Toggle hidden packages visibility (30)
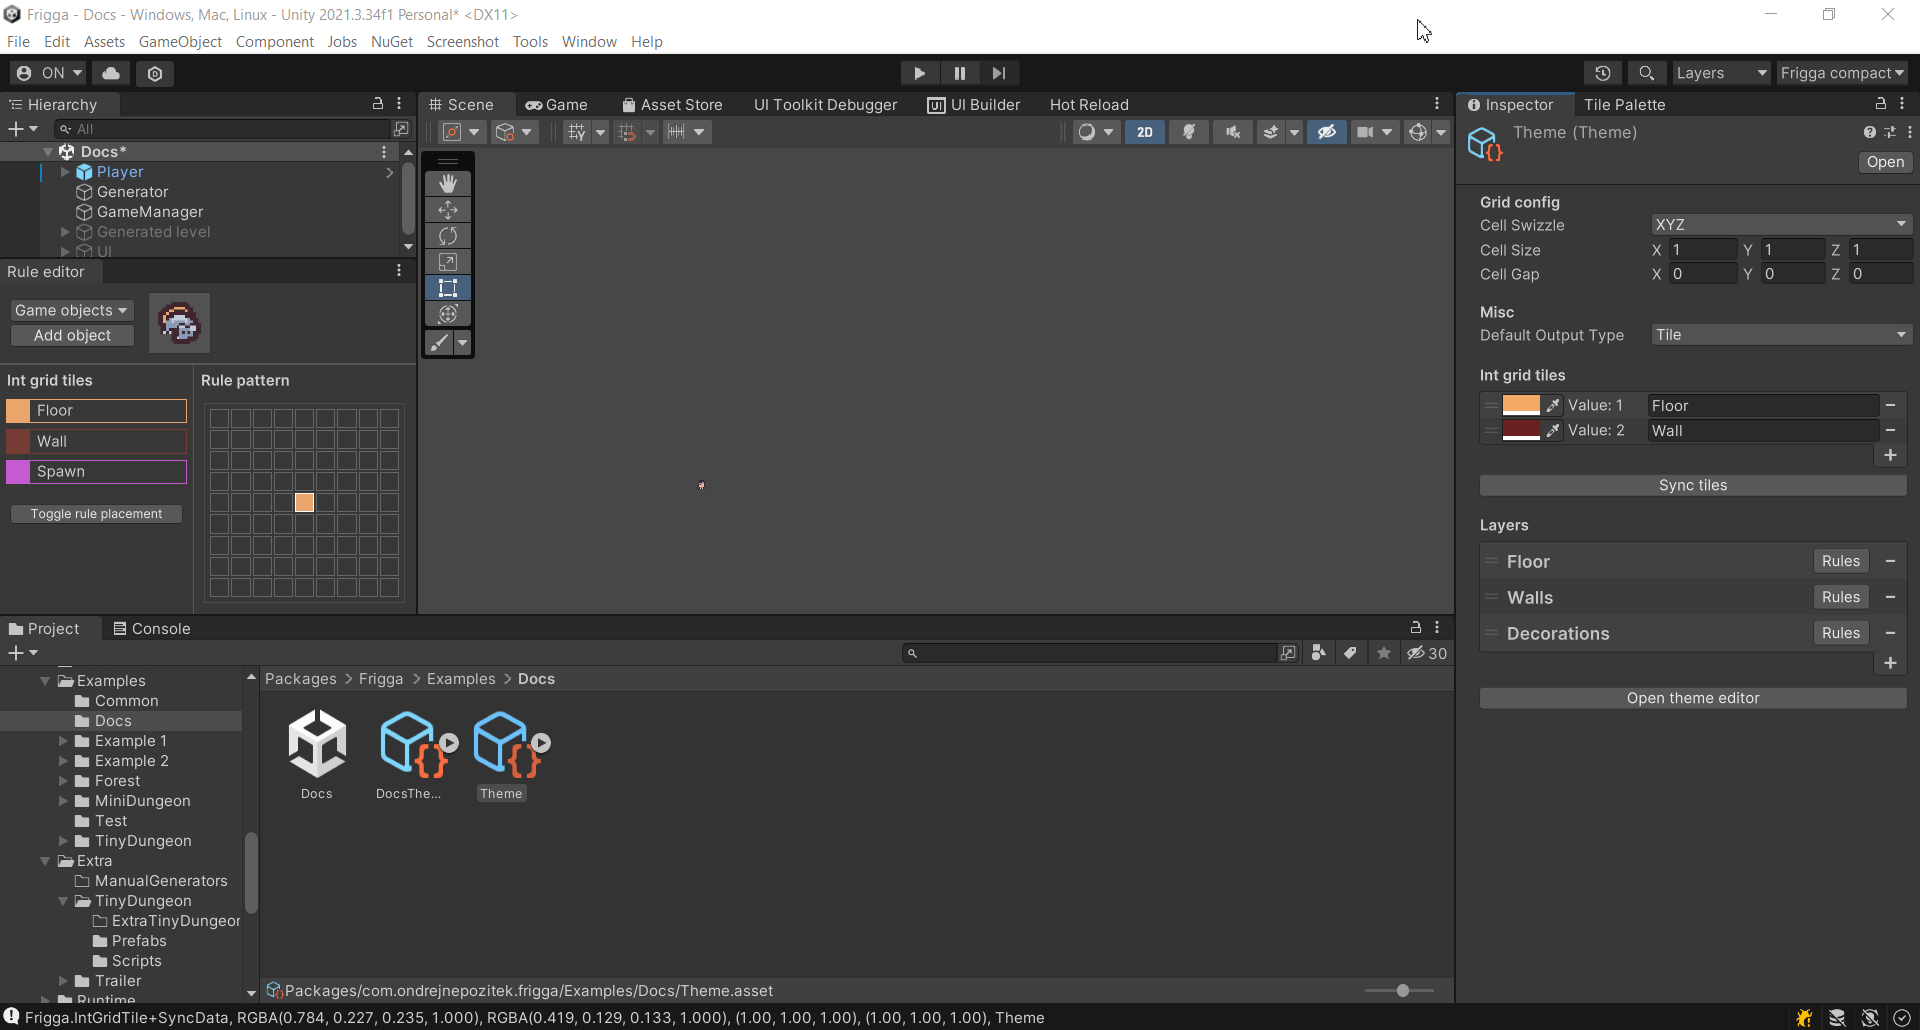 [x=1427, y=653]
